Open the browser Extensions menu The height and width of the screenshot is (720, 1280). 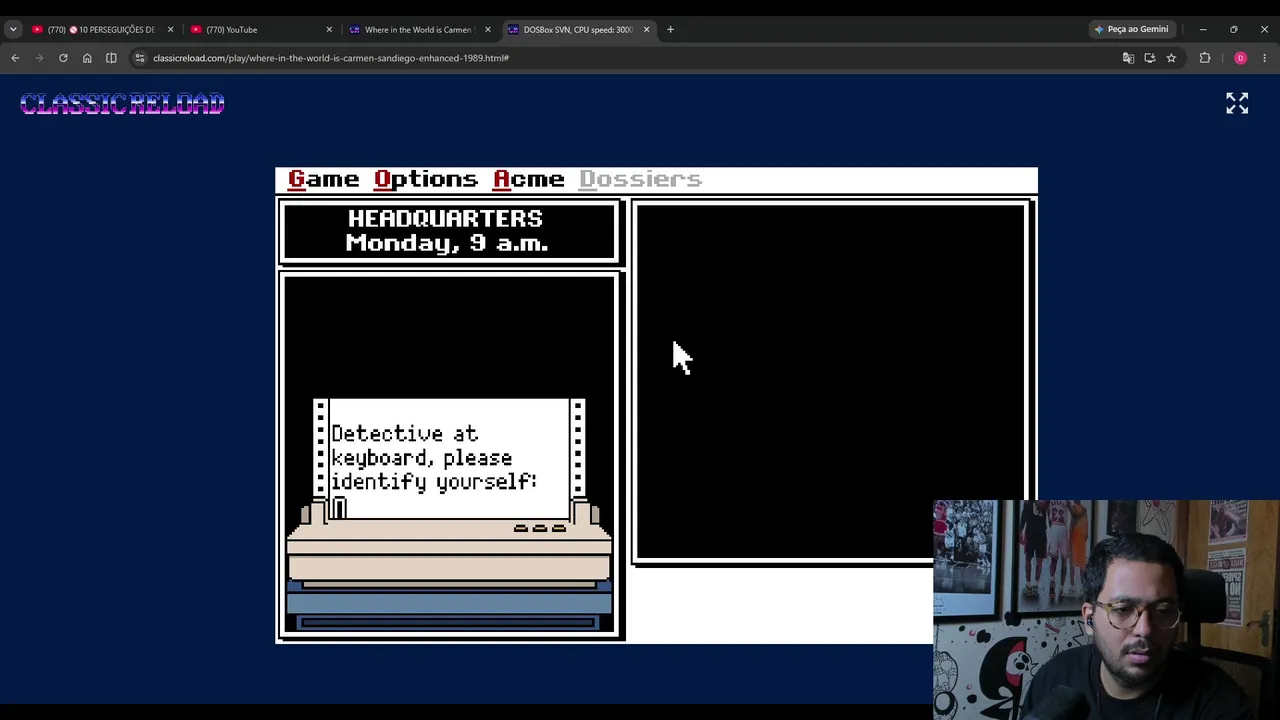(x=1205, y=58)
